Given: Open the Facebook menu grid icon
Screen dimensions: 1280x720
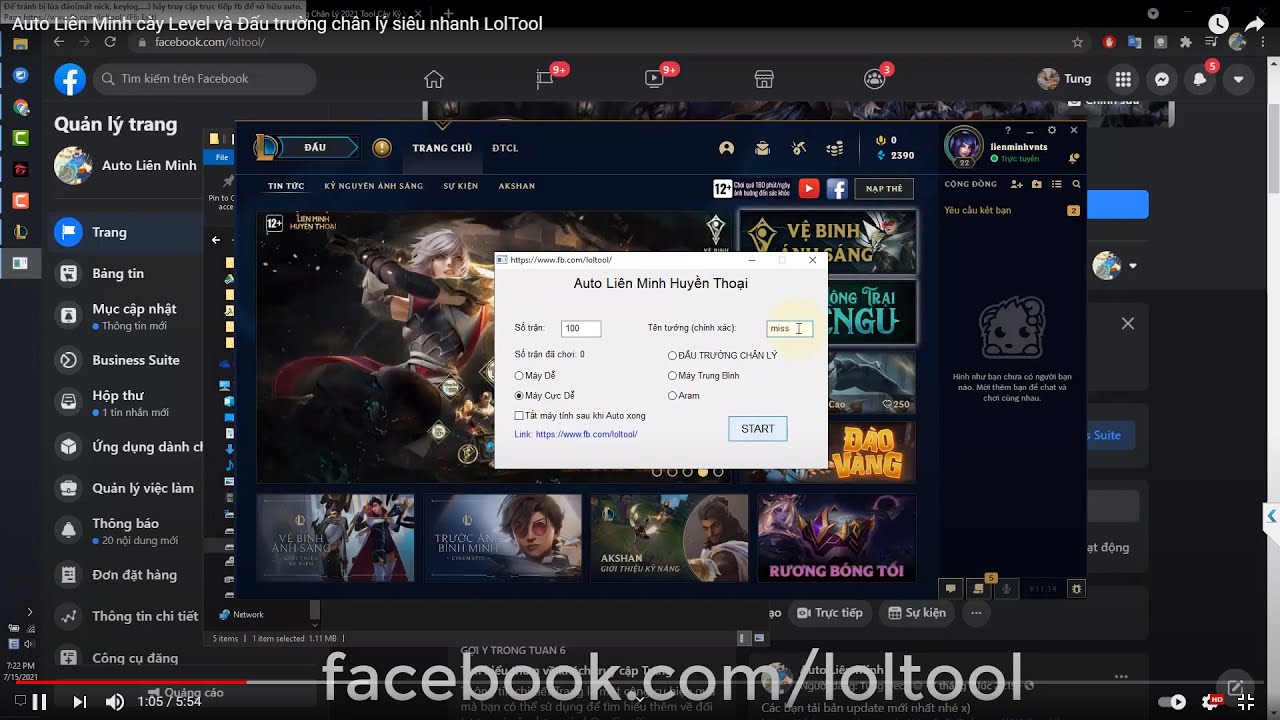Looking at the screenshot, I should click(1123, 79).
